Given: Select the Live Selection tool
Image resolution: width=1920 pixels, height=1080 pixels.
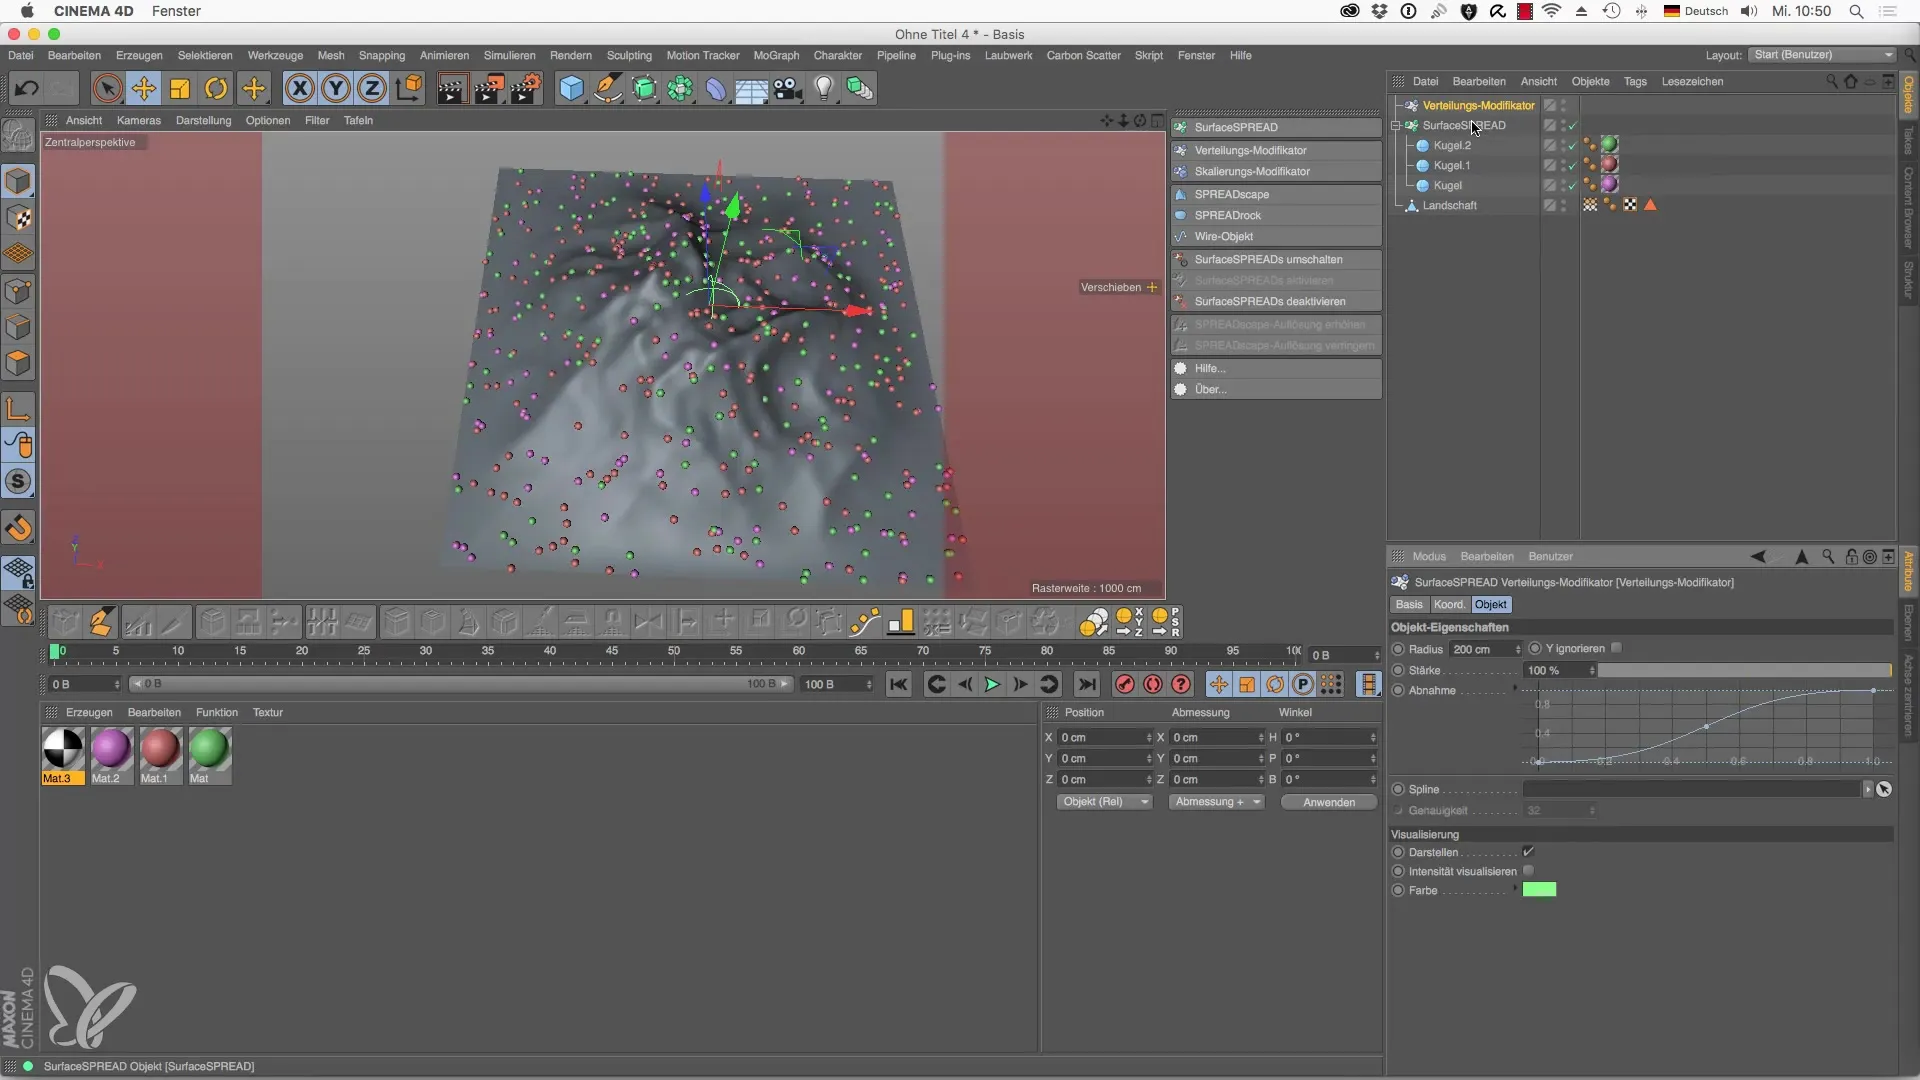Looking at the screenshot, I should coord(107,88).
